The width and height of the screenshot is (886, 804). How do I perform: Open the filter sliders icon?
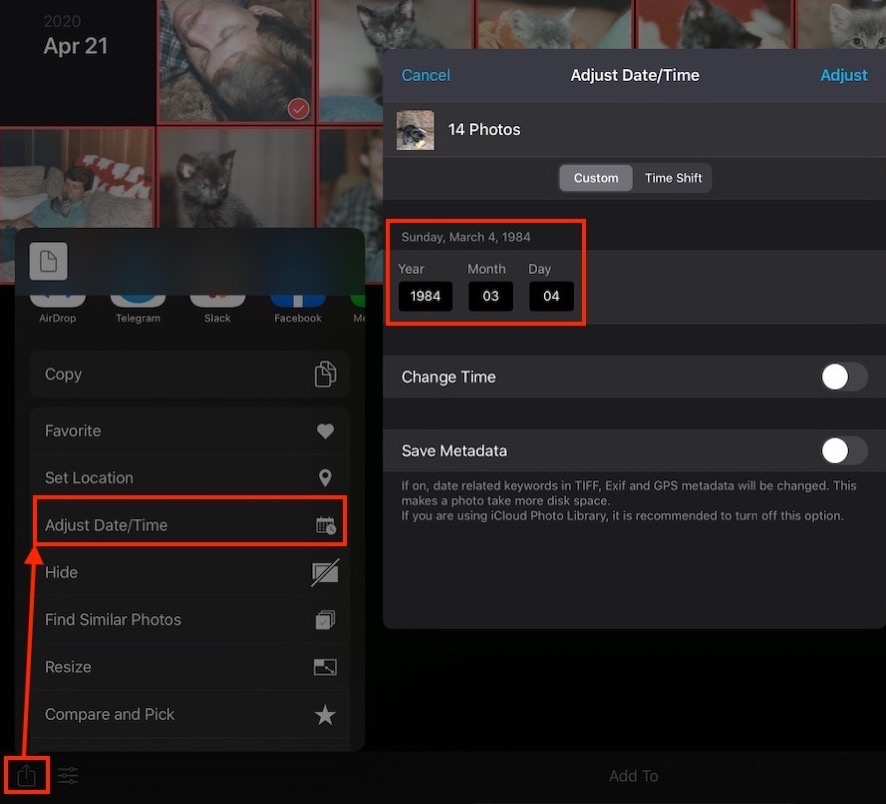pyautogui.click(x=68, y=776)
